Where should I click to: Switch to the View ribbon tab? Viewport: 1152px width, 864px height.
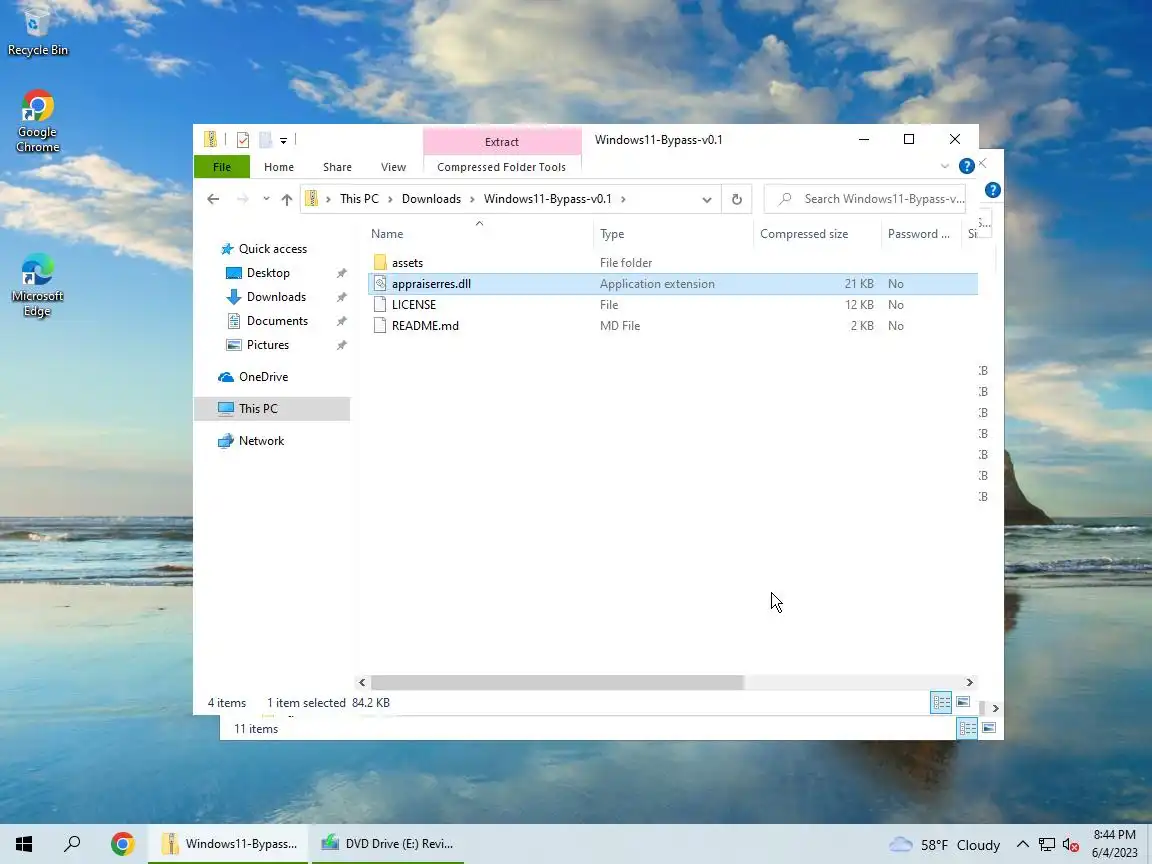click(393, 167)
